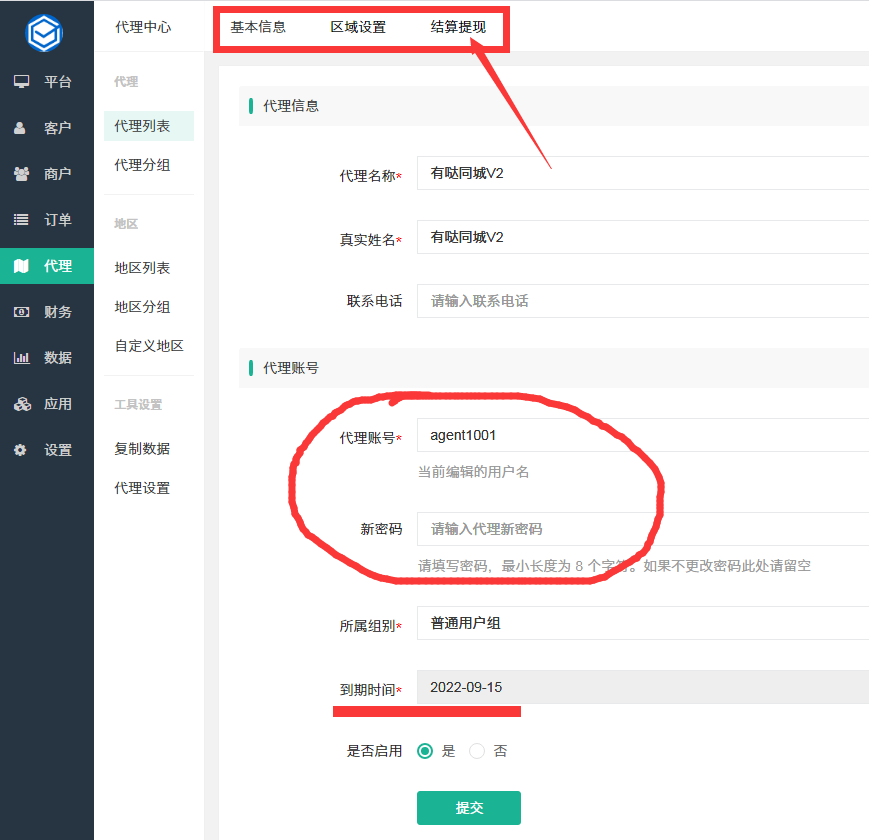Open 代理列表 in the submenu
This screenshot has width=869, height=840.
tap(149, 126)
